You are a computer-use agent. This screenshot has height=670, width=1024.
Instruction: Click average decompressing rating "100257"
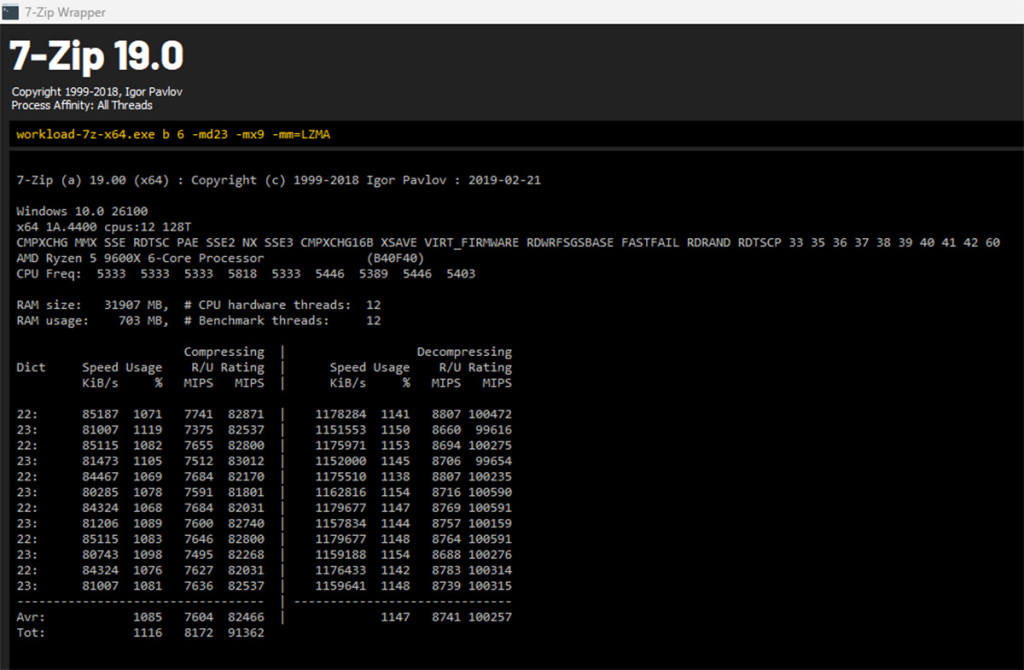click(490, 617)
